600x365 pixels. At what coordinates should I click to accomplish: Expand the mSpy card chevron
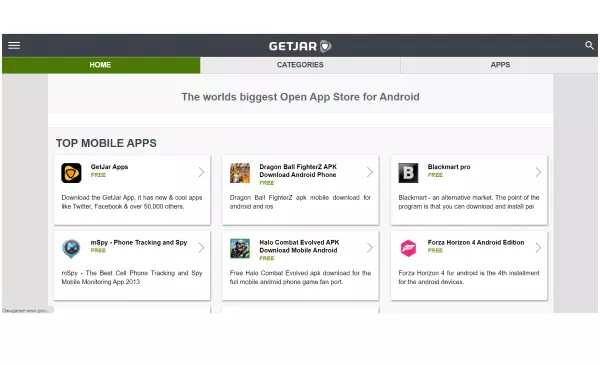(x=201, y=248)
